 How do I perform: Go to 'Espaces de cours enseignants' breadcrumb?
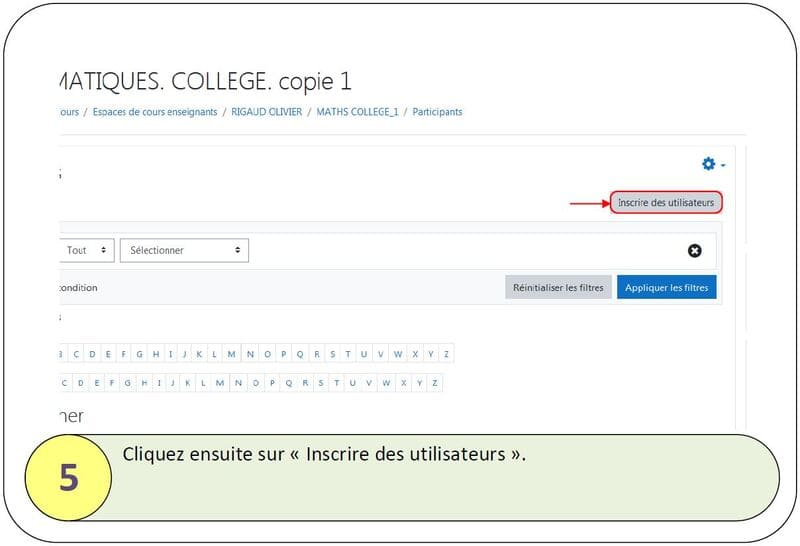(155, 112)
